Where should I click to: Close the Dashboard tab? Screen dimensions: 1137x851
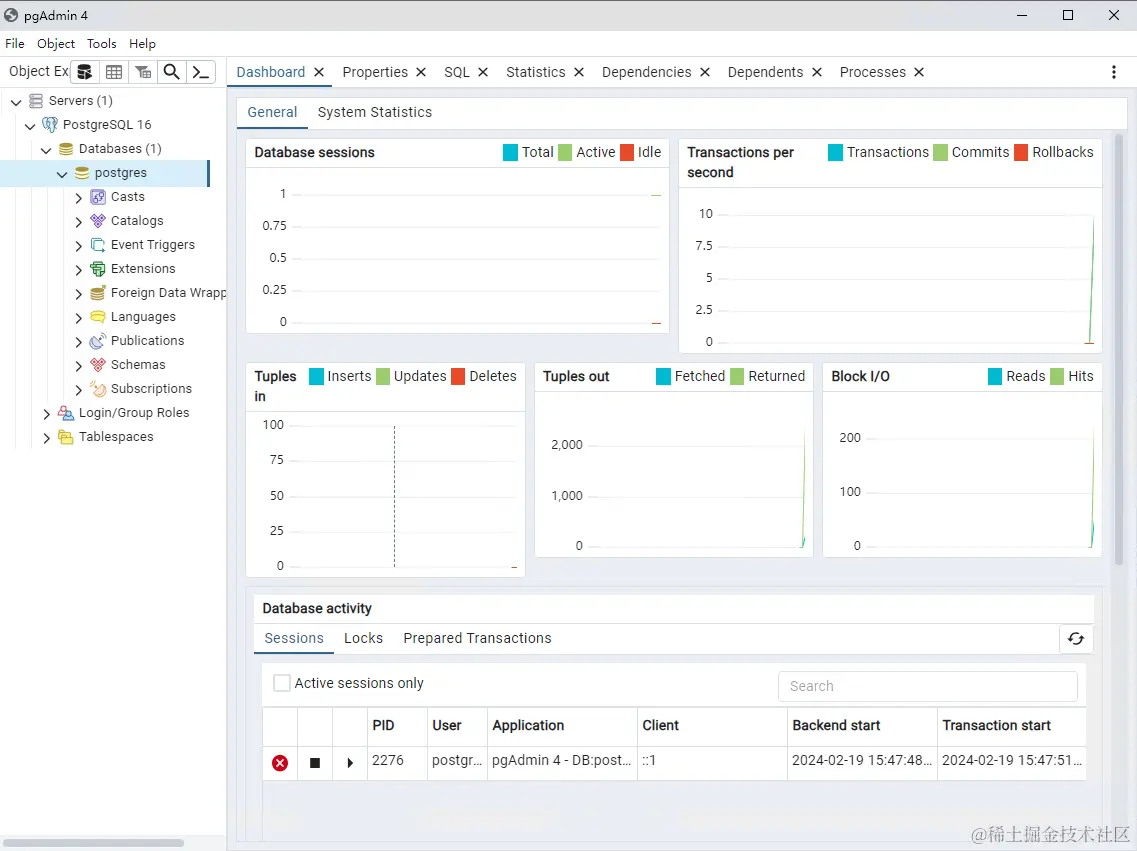318,72
